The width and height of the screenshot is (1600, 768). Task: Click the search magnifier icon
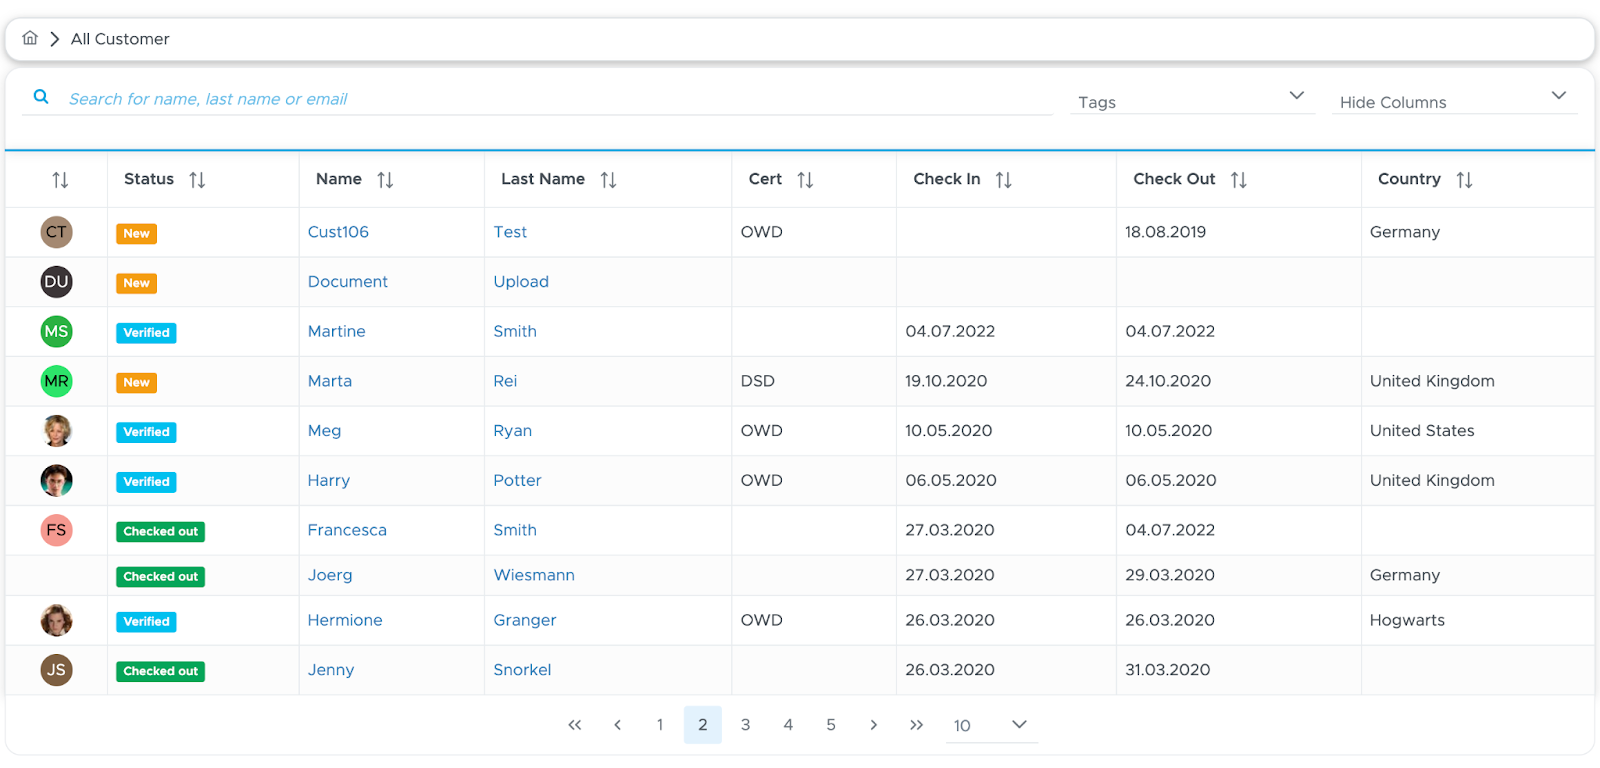click(x=41, y=97)
